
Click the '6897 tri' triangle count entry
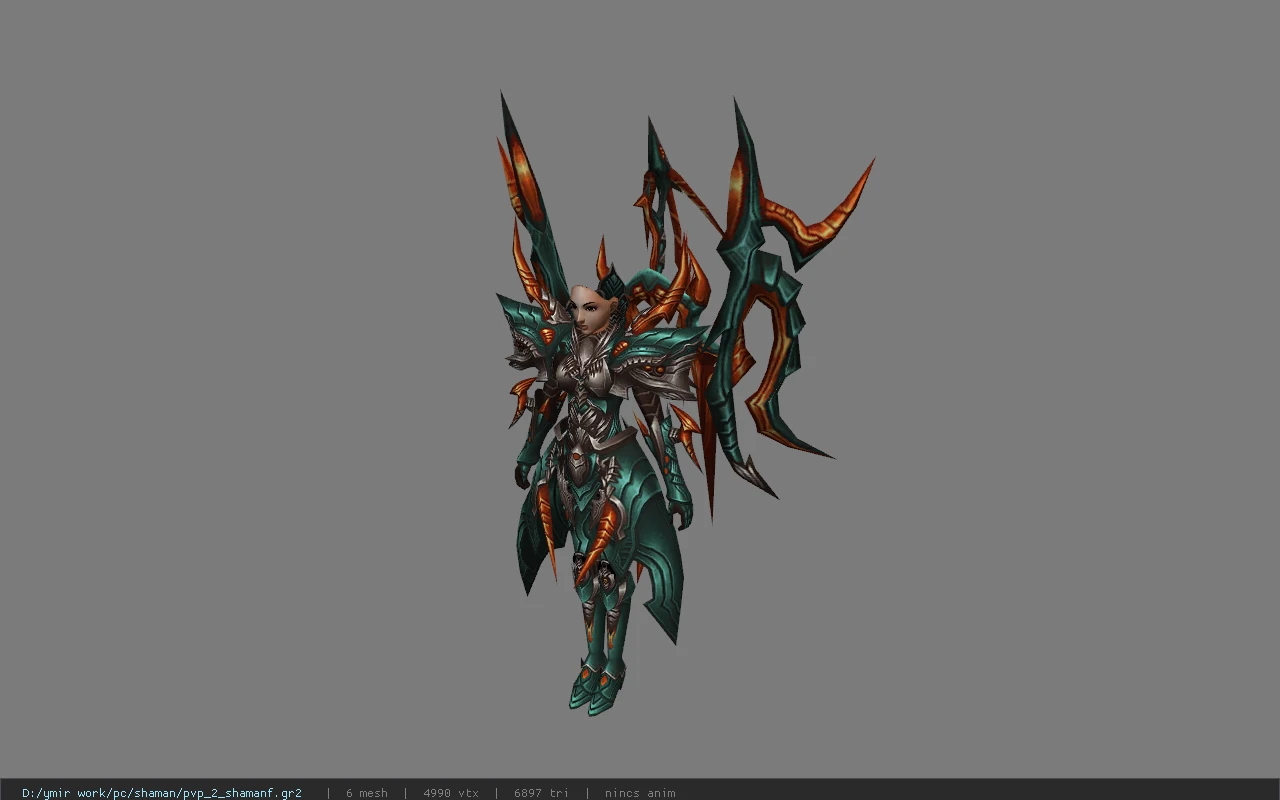click(x=542, y=793)
